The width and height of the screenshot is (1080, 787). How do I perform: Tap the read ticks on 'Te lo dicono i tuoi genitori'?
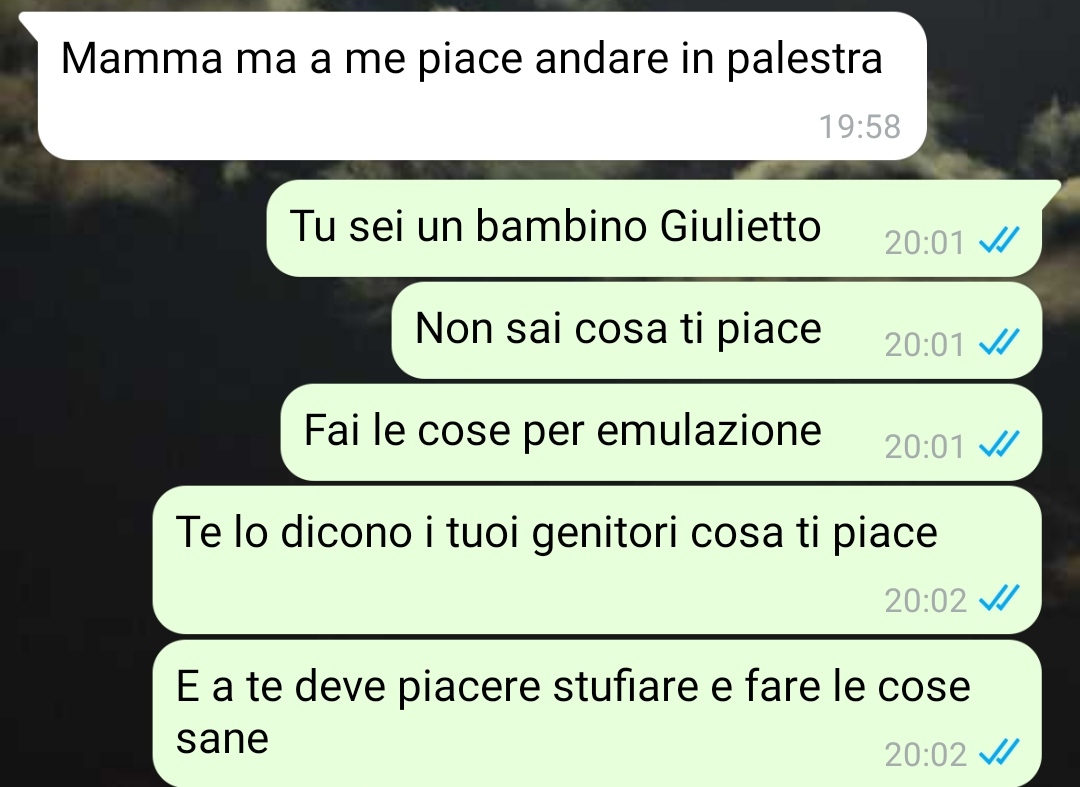[x=998, y=598]
